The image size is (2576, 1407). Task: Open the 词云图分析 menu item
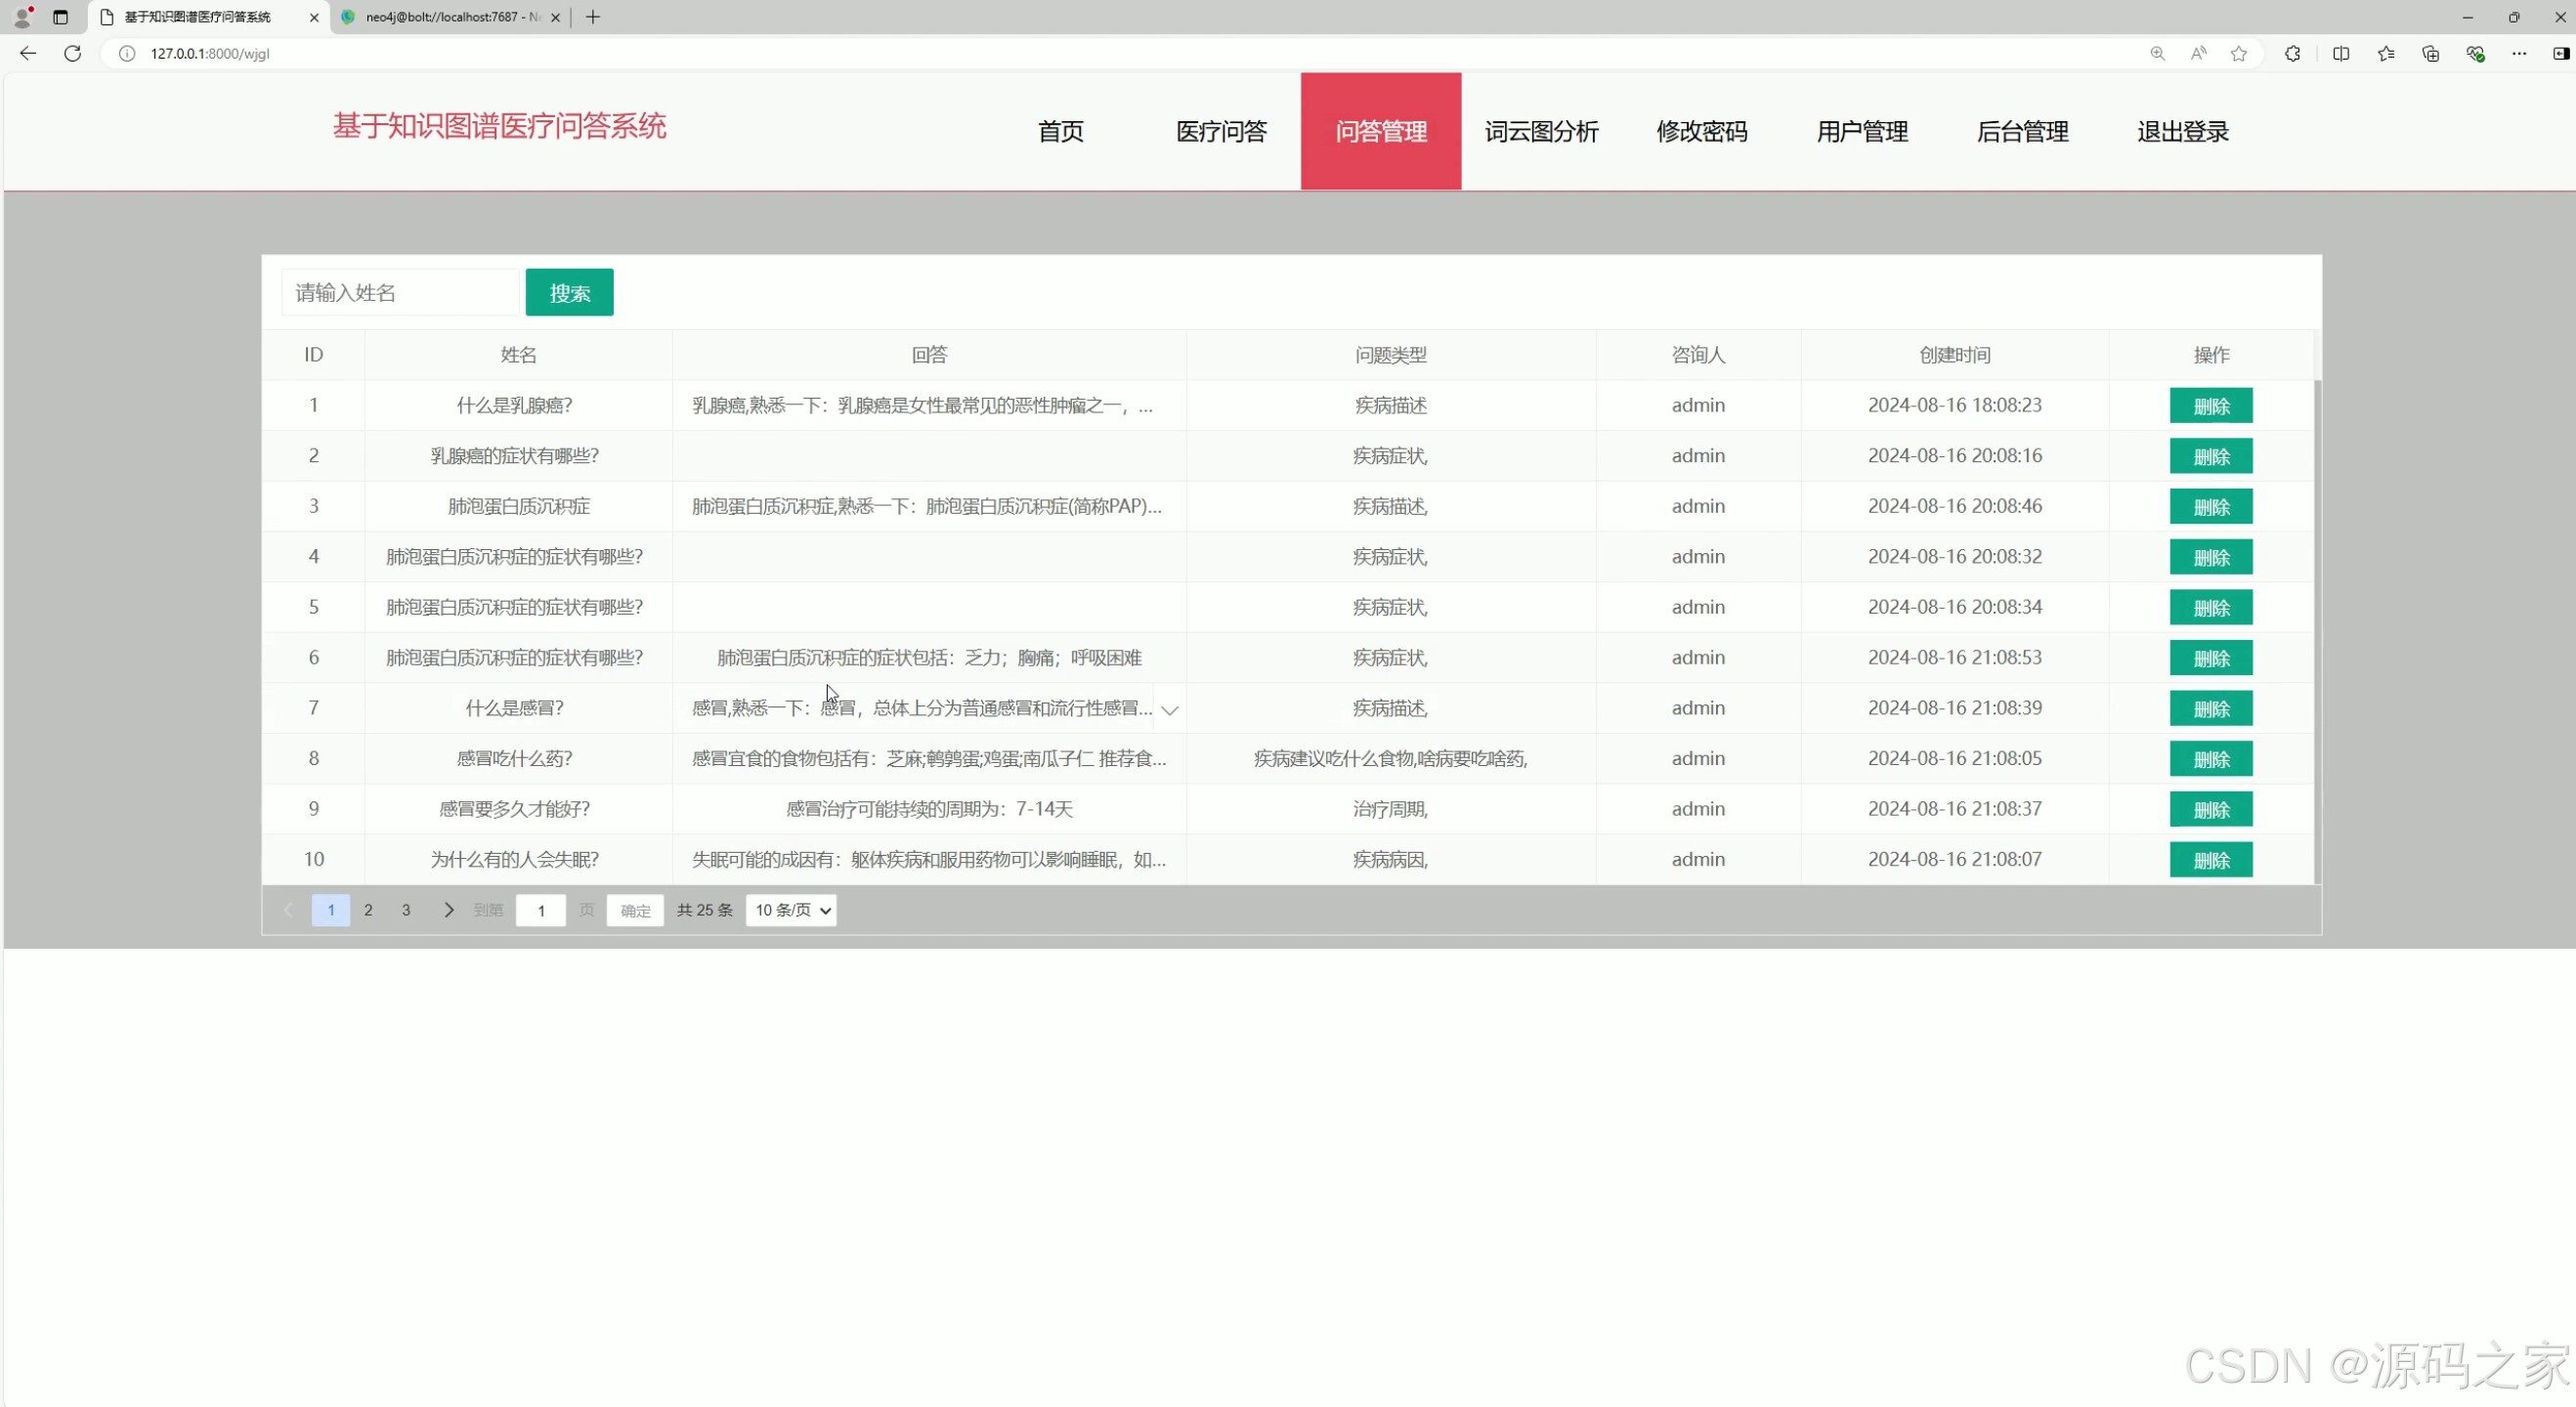[x=1541, y=131]
